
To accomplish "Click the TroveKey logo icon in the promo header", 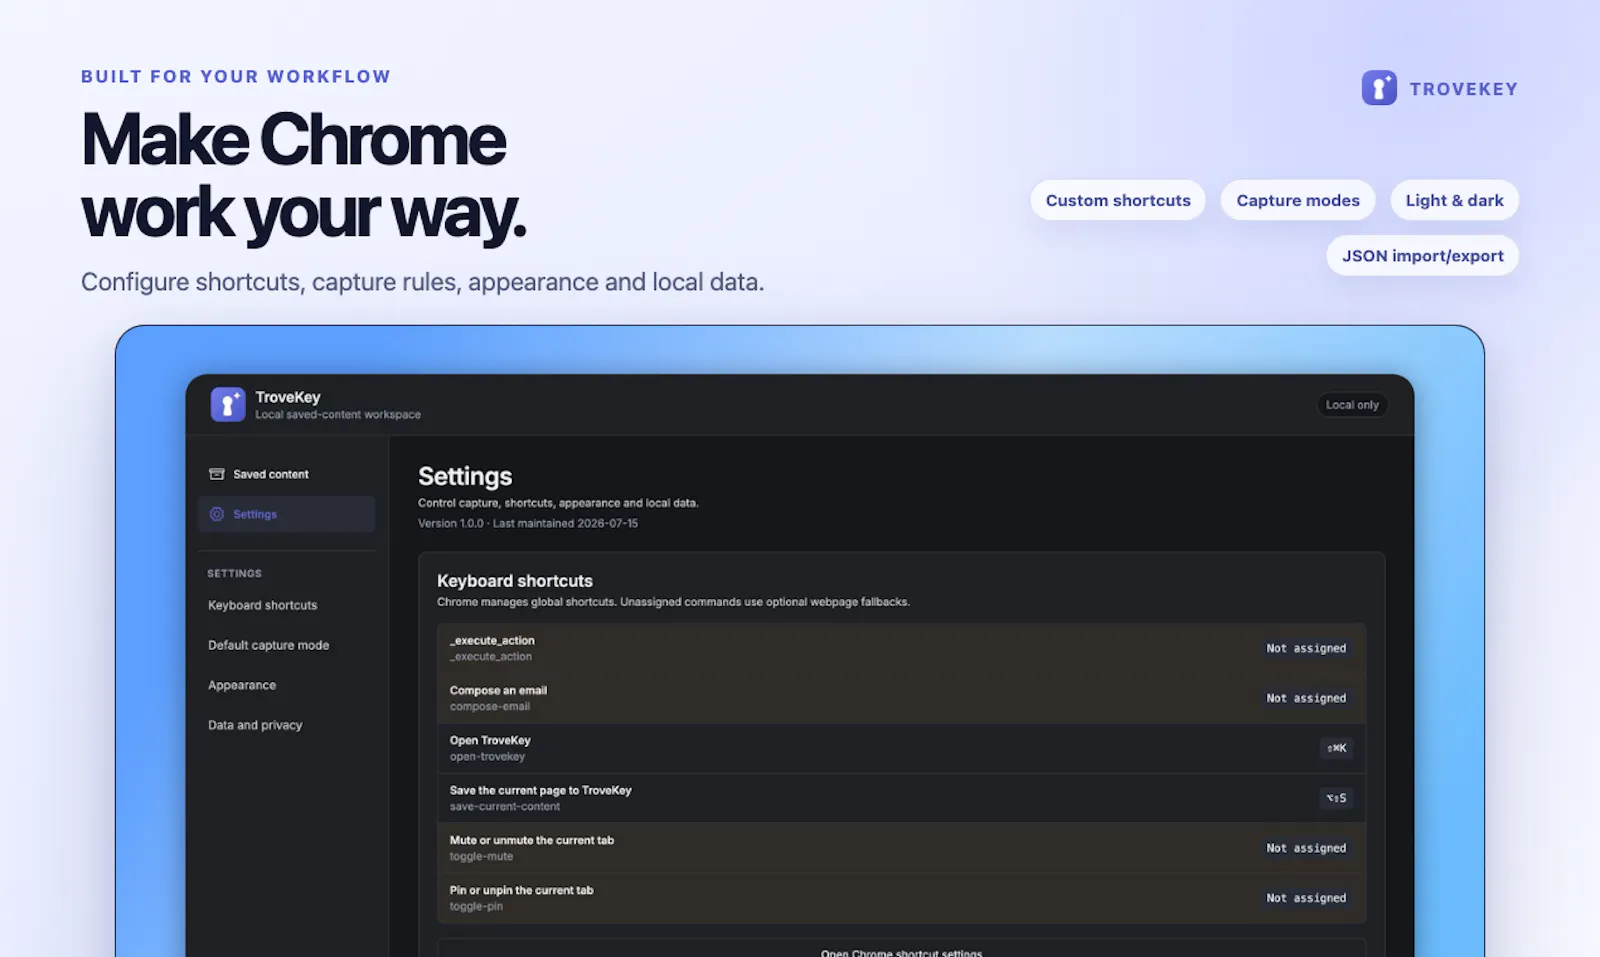I will pos(1379,88).
